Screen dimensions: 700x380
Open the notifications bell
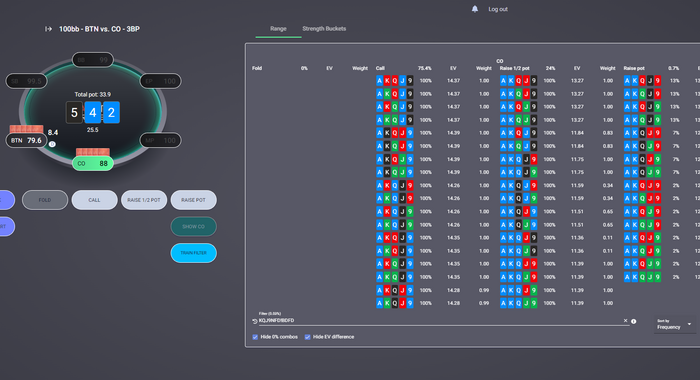(x=475, y=9)
